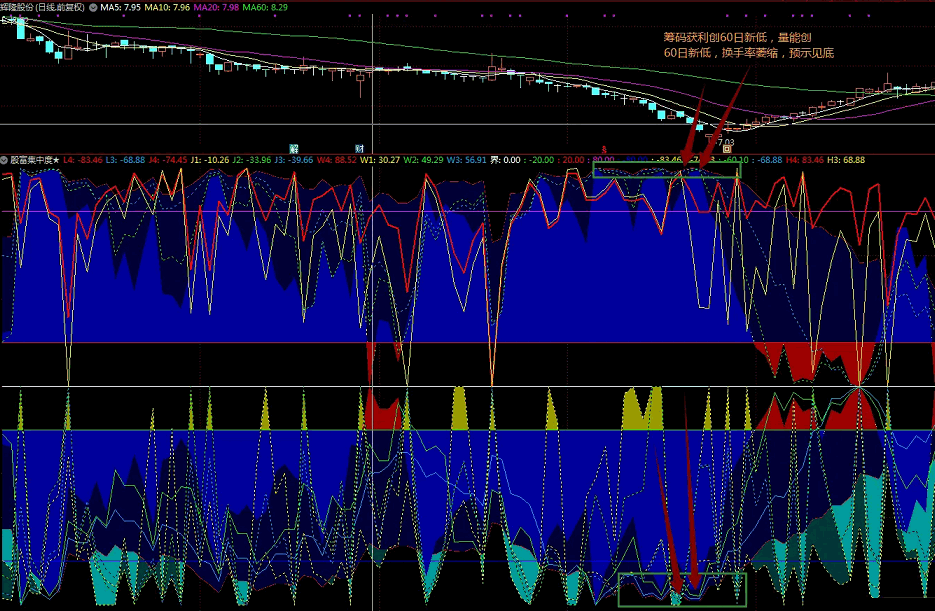Select the 辉隆股份 (日线,前复权) chart title
Viewport: 935px width, 611px height.
pyautogui.click(x=44, y=8)
